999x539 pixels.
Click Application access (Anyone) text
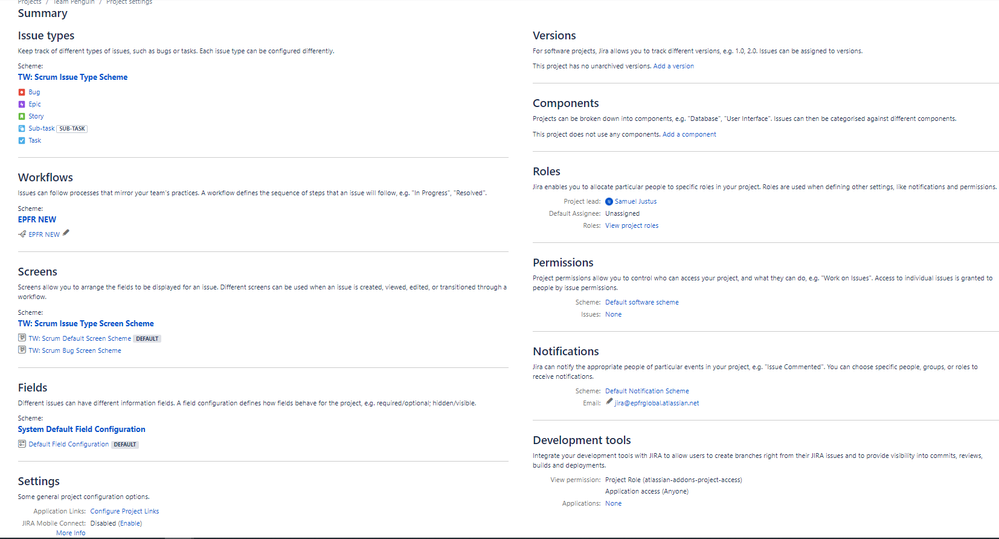coord(647,491)
